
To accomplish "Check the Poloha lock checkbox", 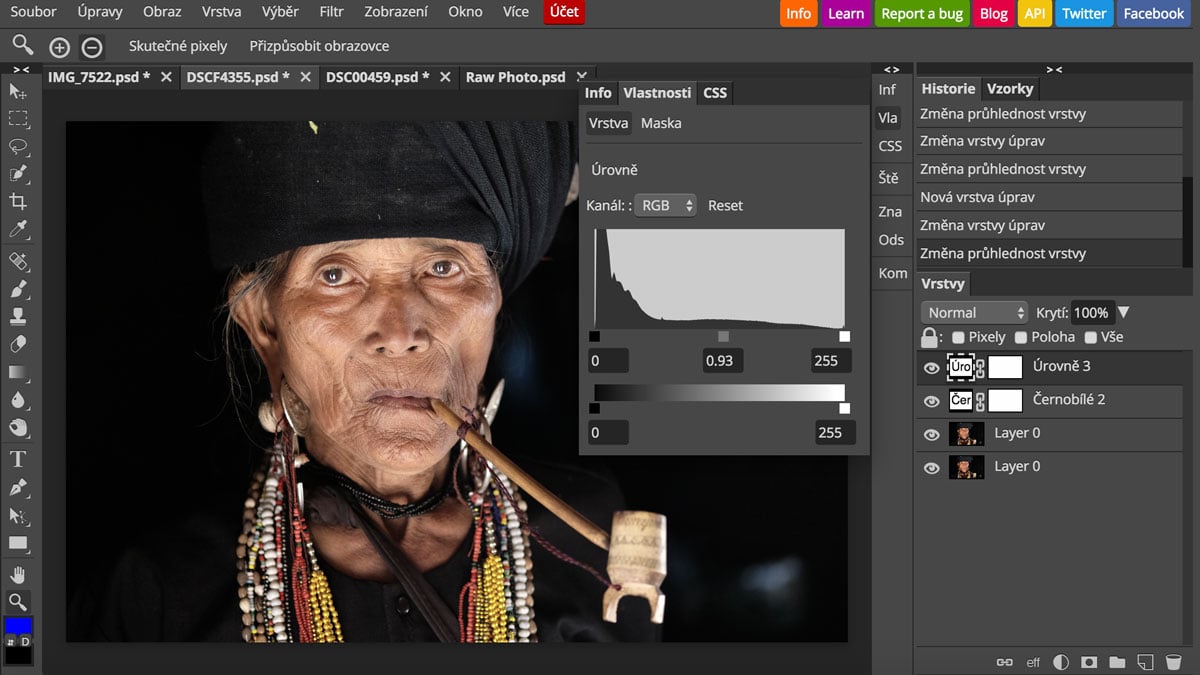I will tap(1021, 338).
